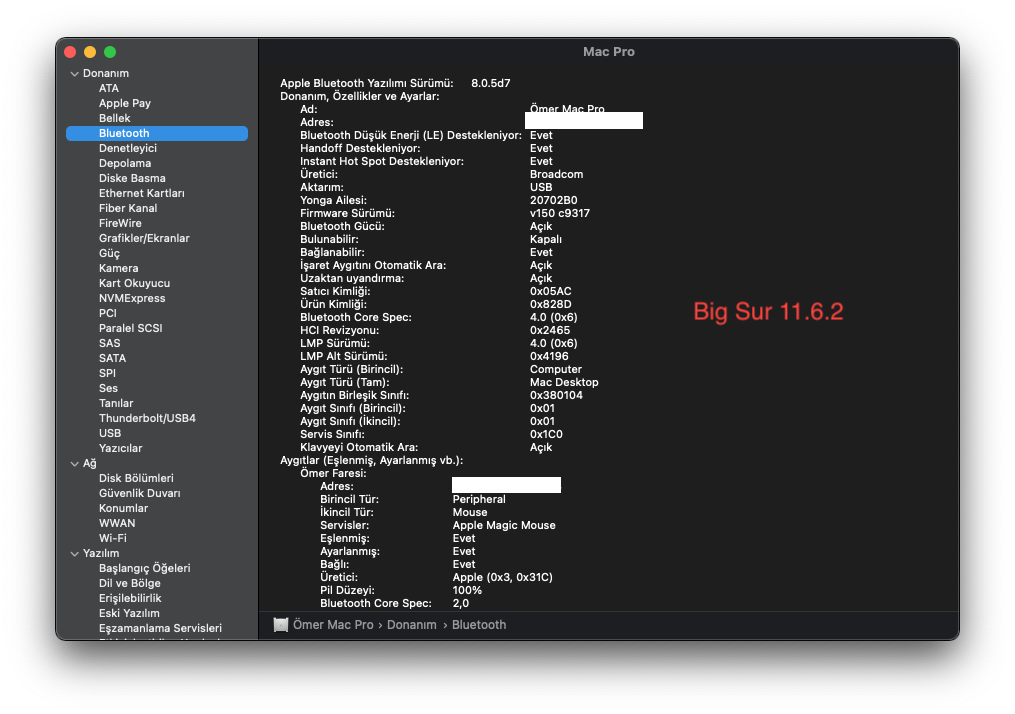Open NVMExpress in the sidebar
The image size is (1015, 714).
[131, 298]
